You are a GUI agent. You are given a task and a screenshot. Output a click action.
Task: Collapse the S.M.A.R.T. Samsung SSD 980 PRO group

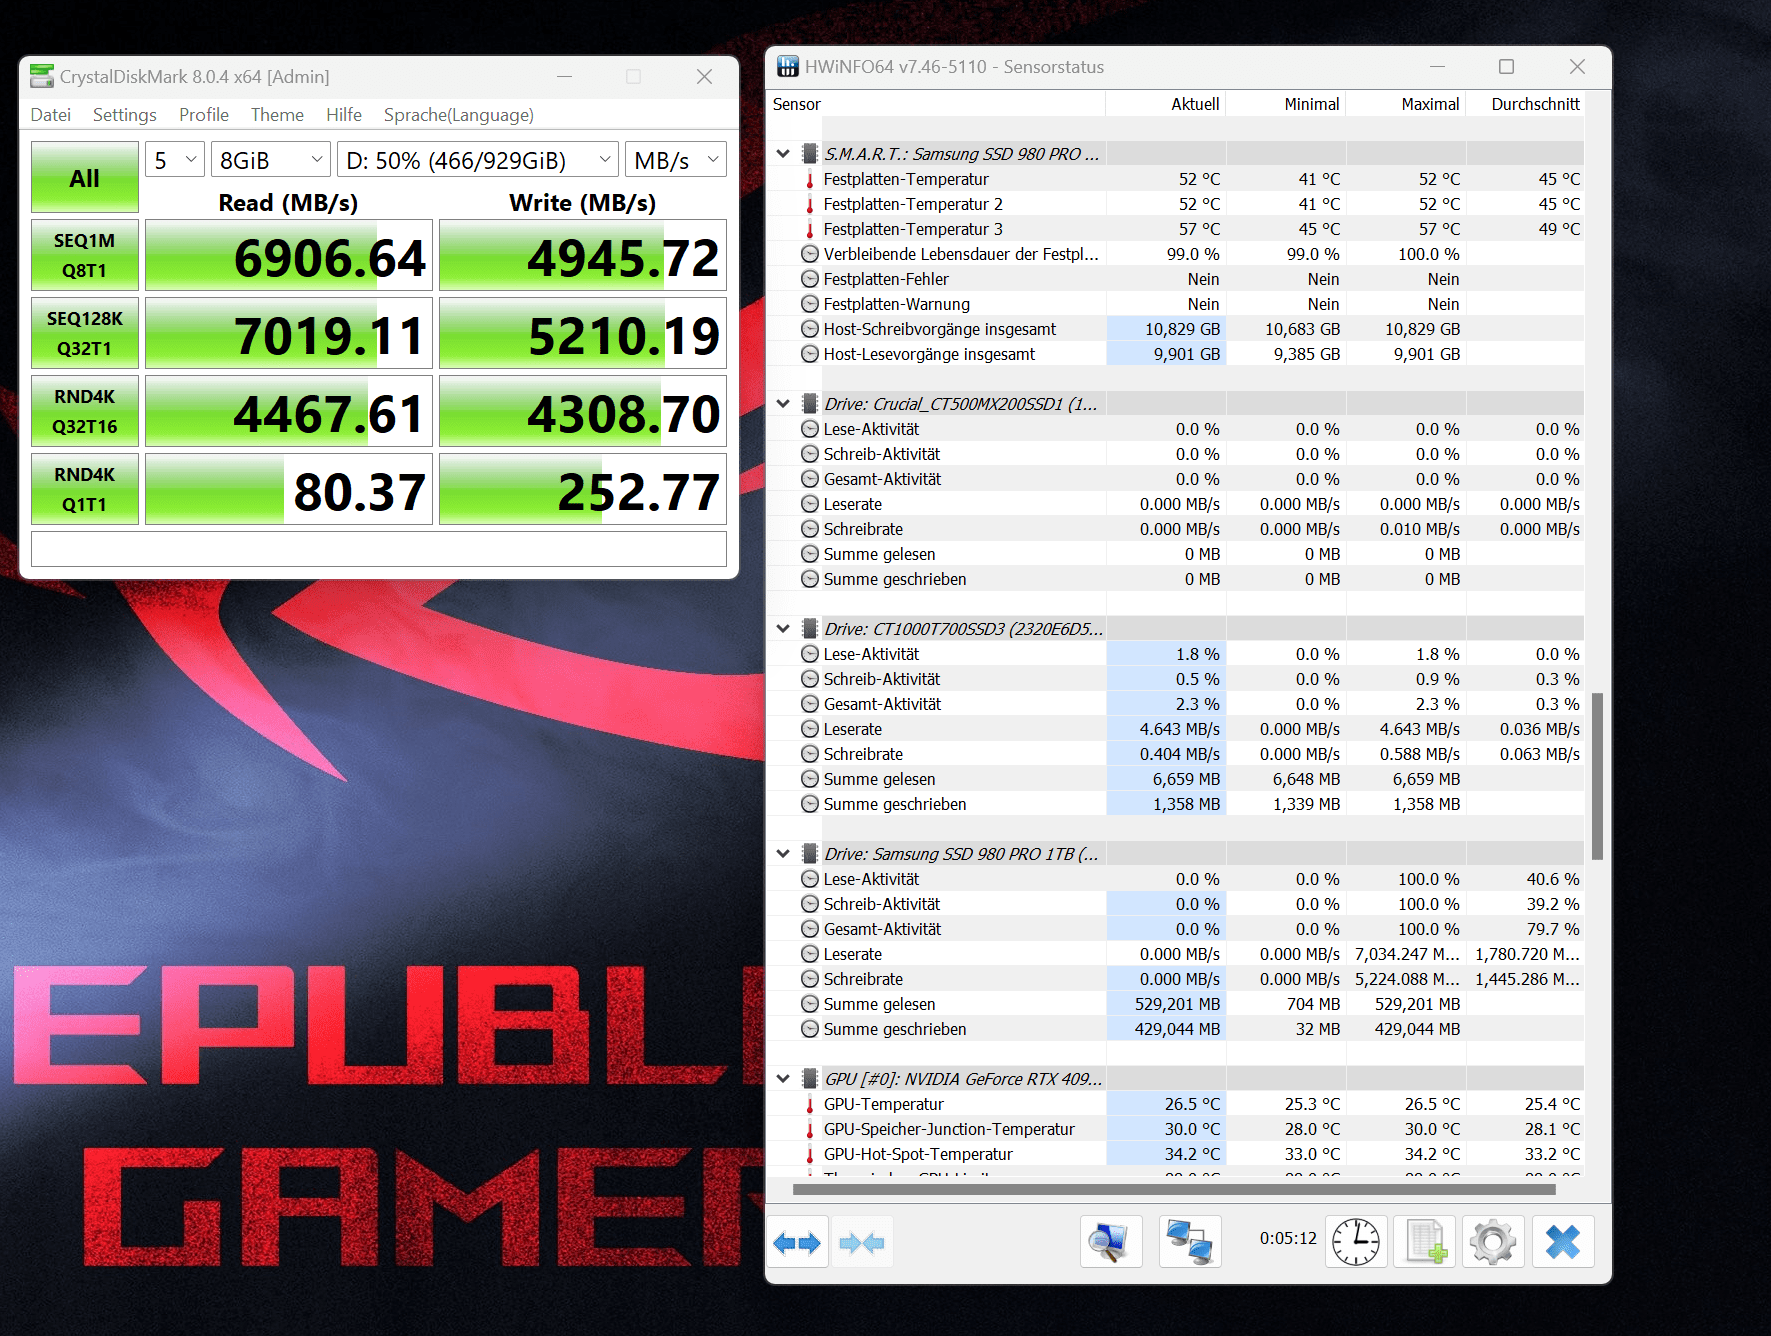pos(783,154)
